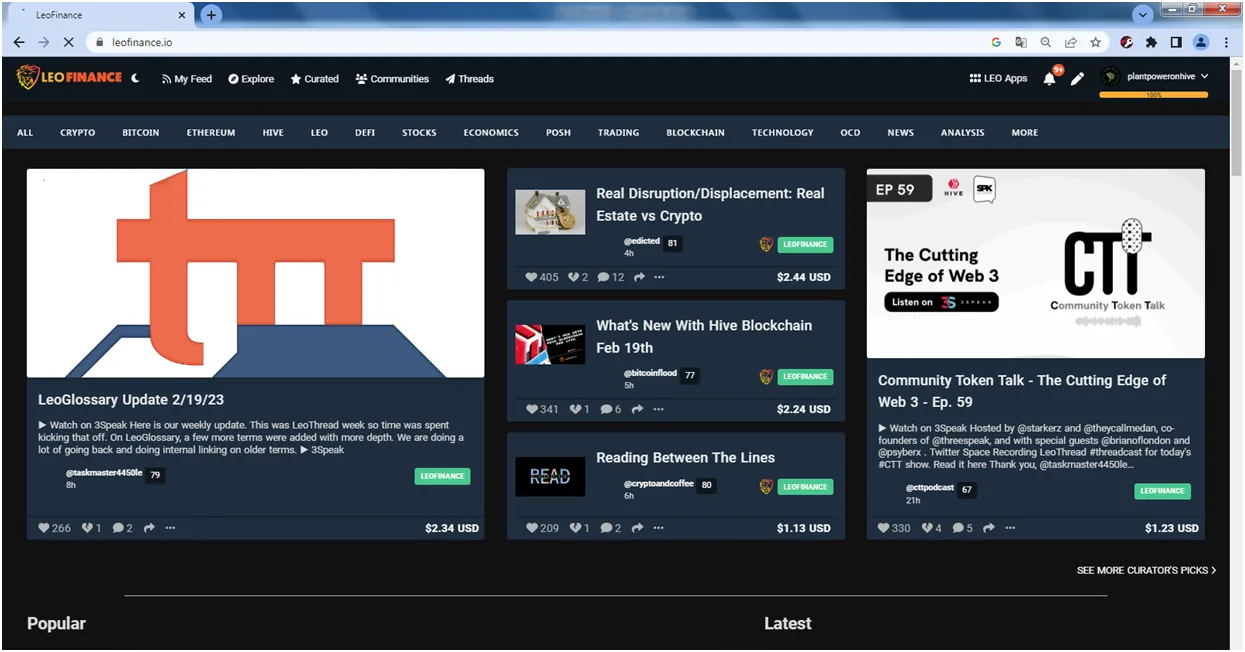Upvote heart on Community Token Talk post
1245x652 pixels.
(x=884, y=528)
